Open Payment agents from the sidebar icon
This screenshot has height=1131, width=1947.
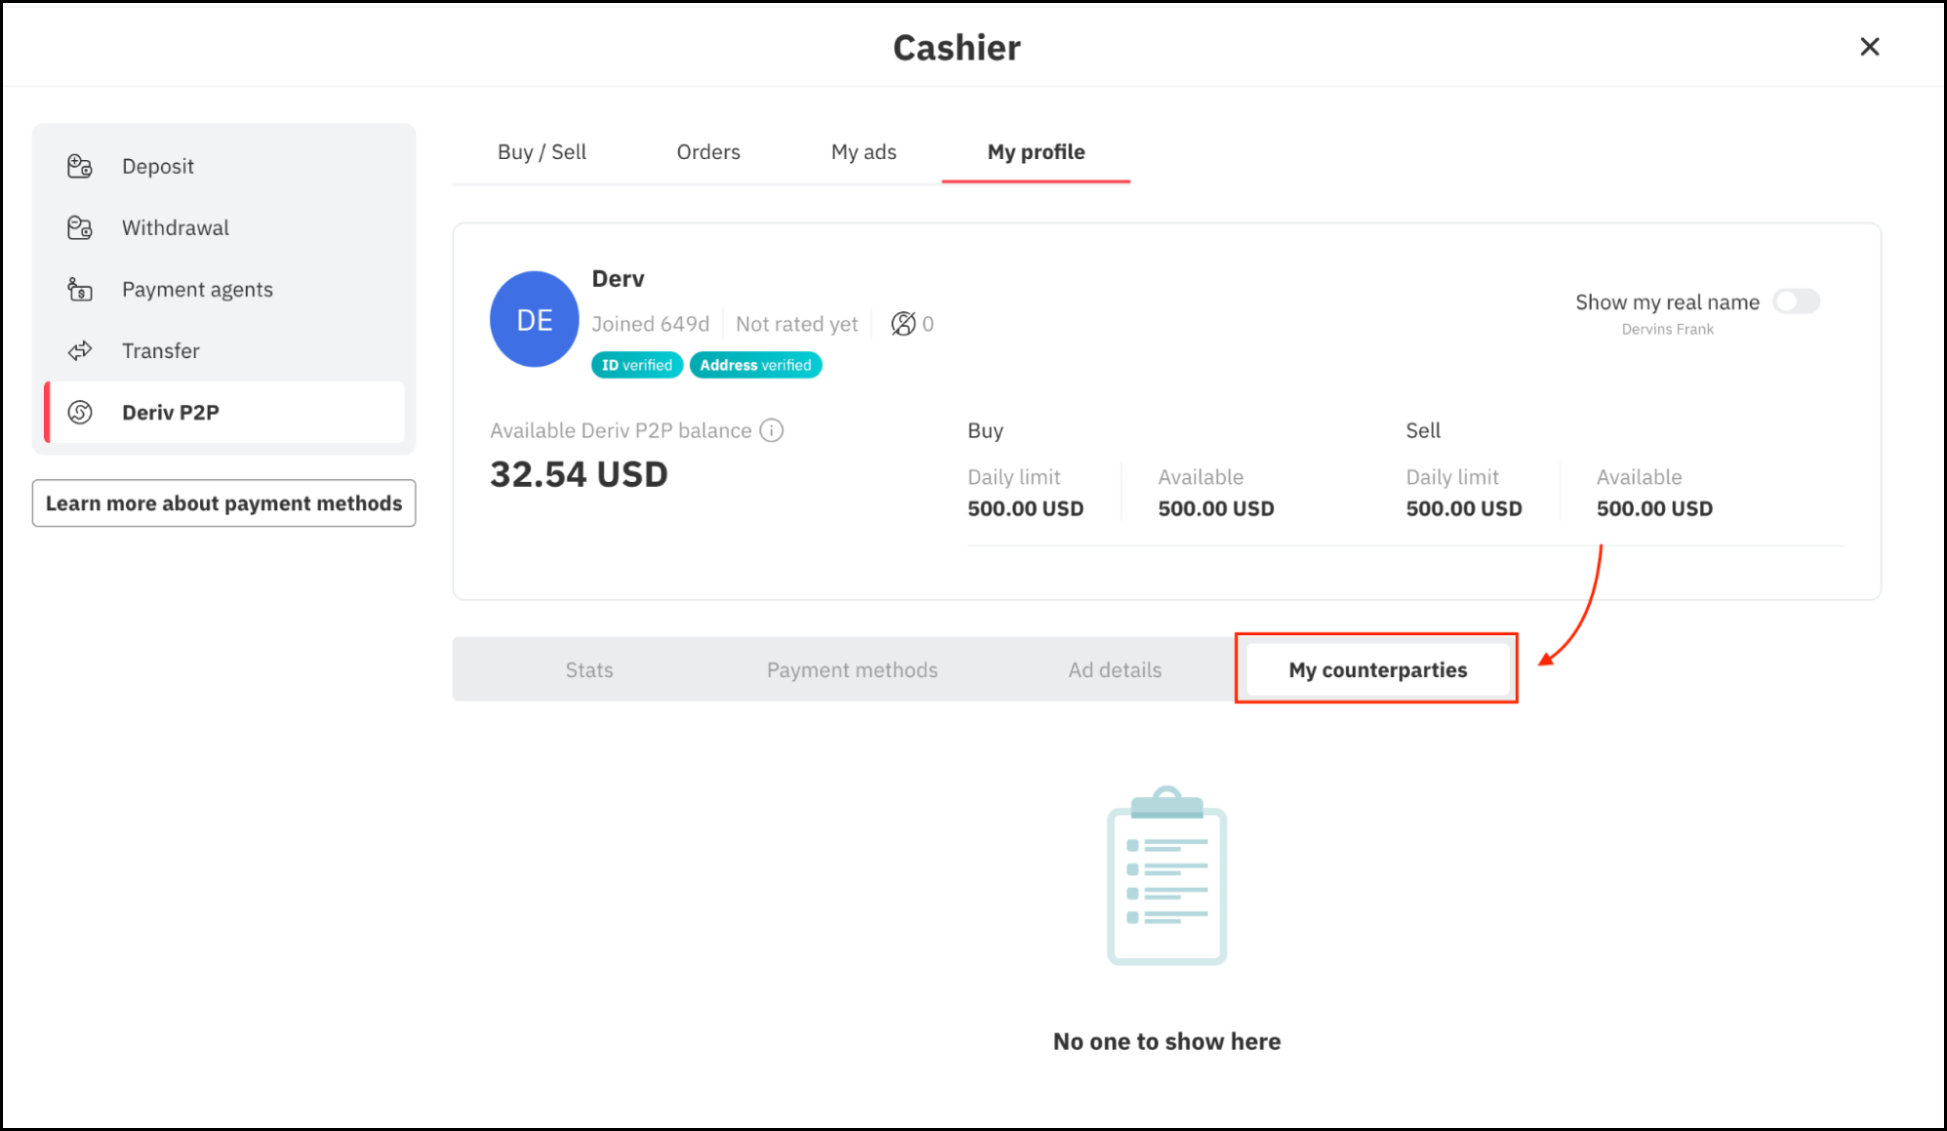(x=80, y=289)
